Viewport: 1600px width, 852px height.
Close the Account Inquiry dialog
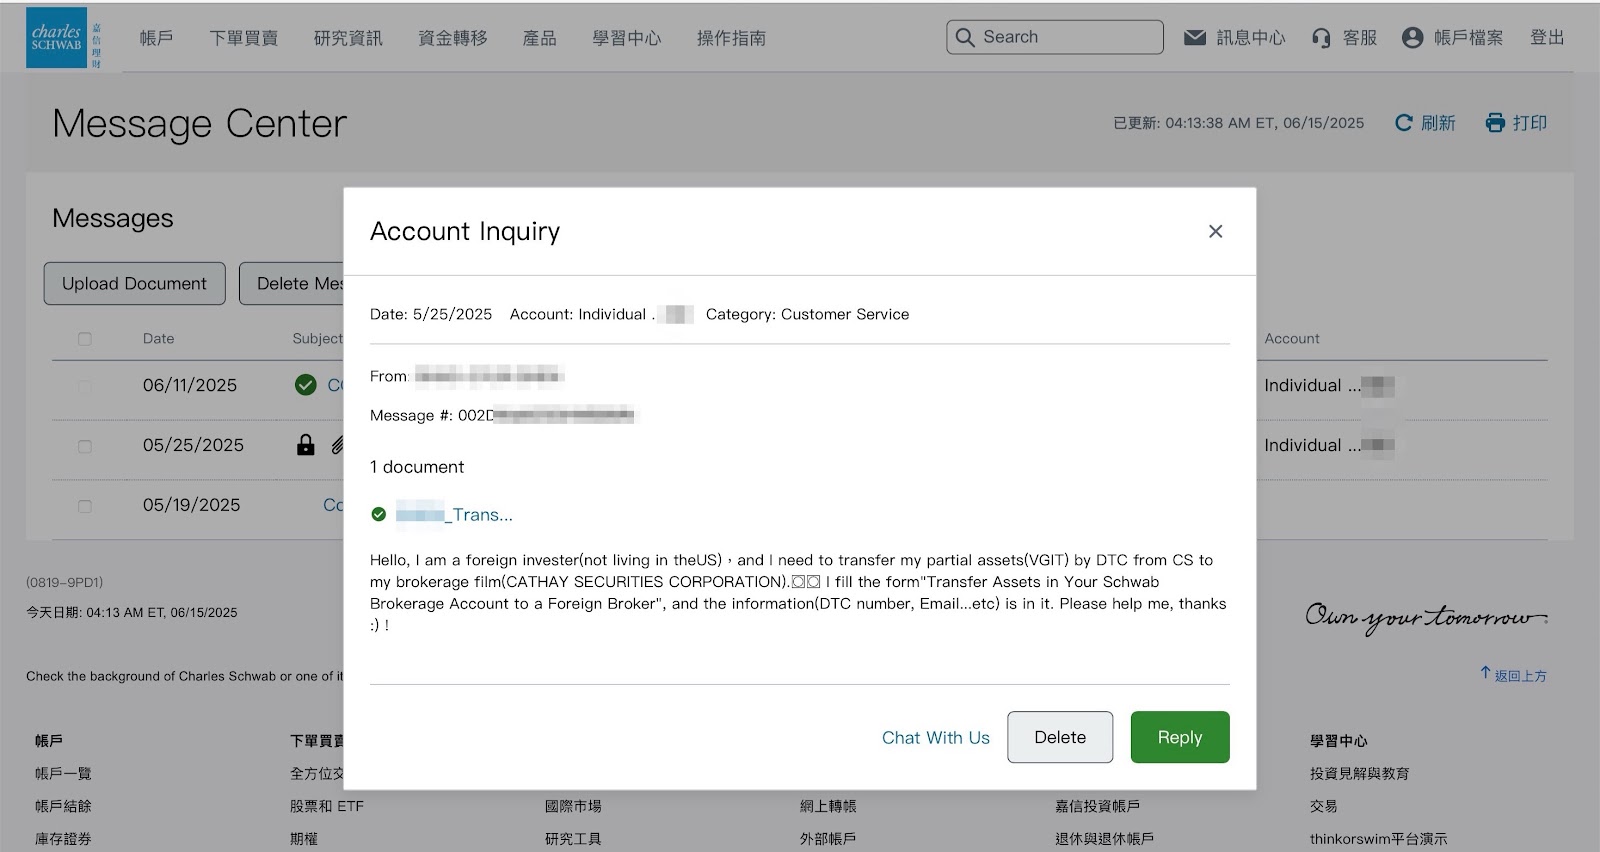pos(1215,231)
